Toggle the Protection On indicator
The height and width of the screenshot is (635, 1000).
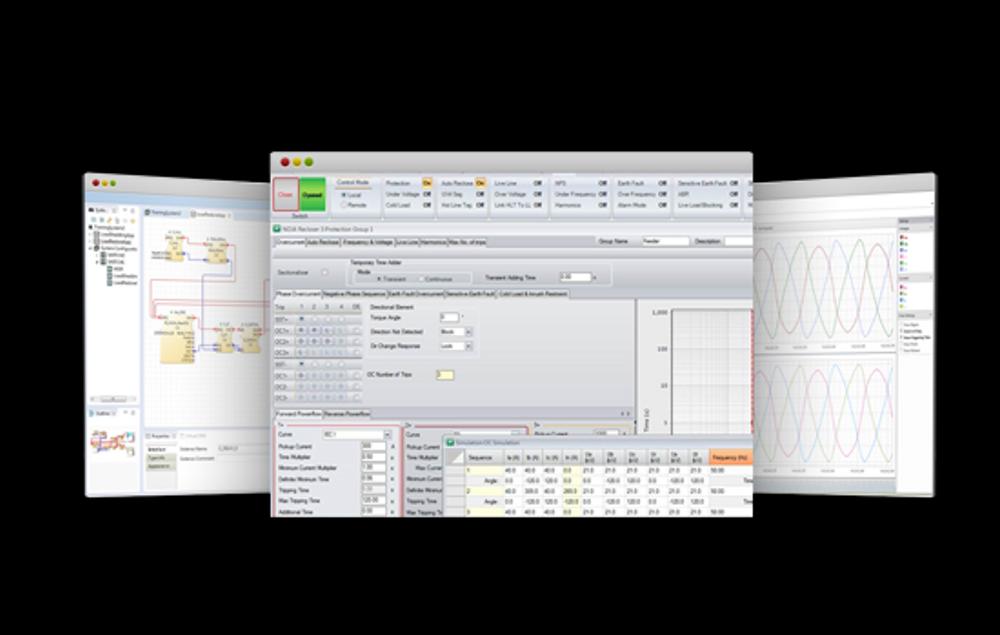point(427,183)
